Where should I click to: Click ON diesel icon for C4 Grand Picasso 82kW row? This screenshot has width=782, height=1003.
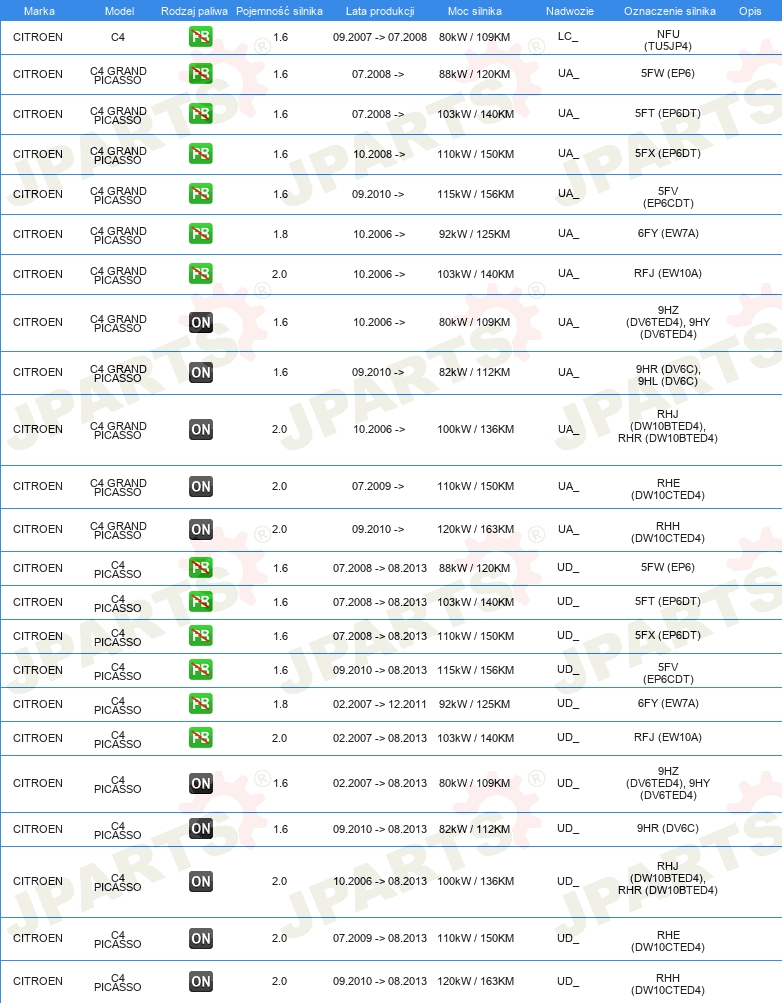pyautogui.click(x=201, y=372)
